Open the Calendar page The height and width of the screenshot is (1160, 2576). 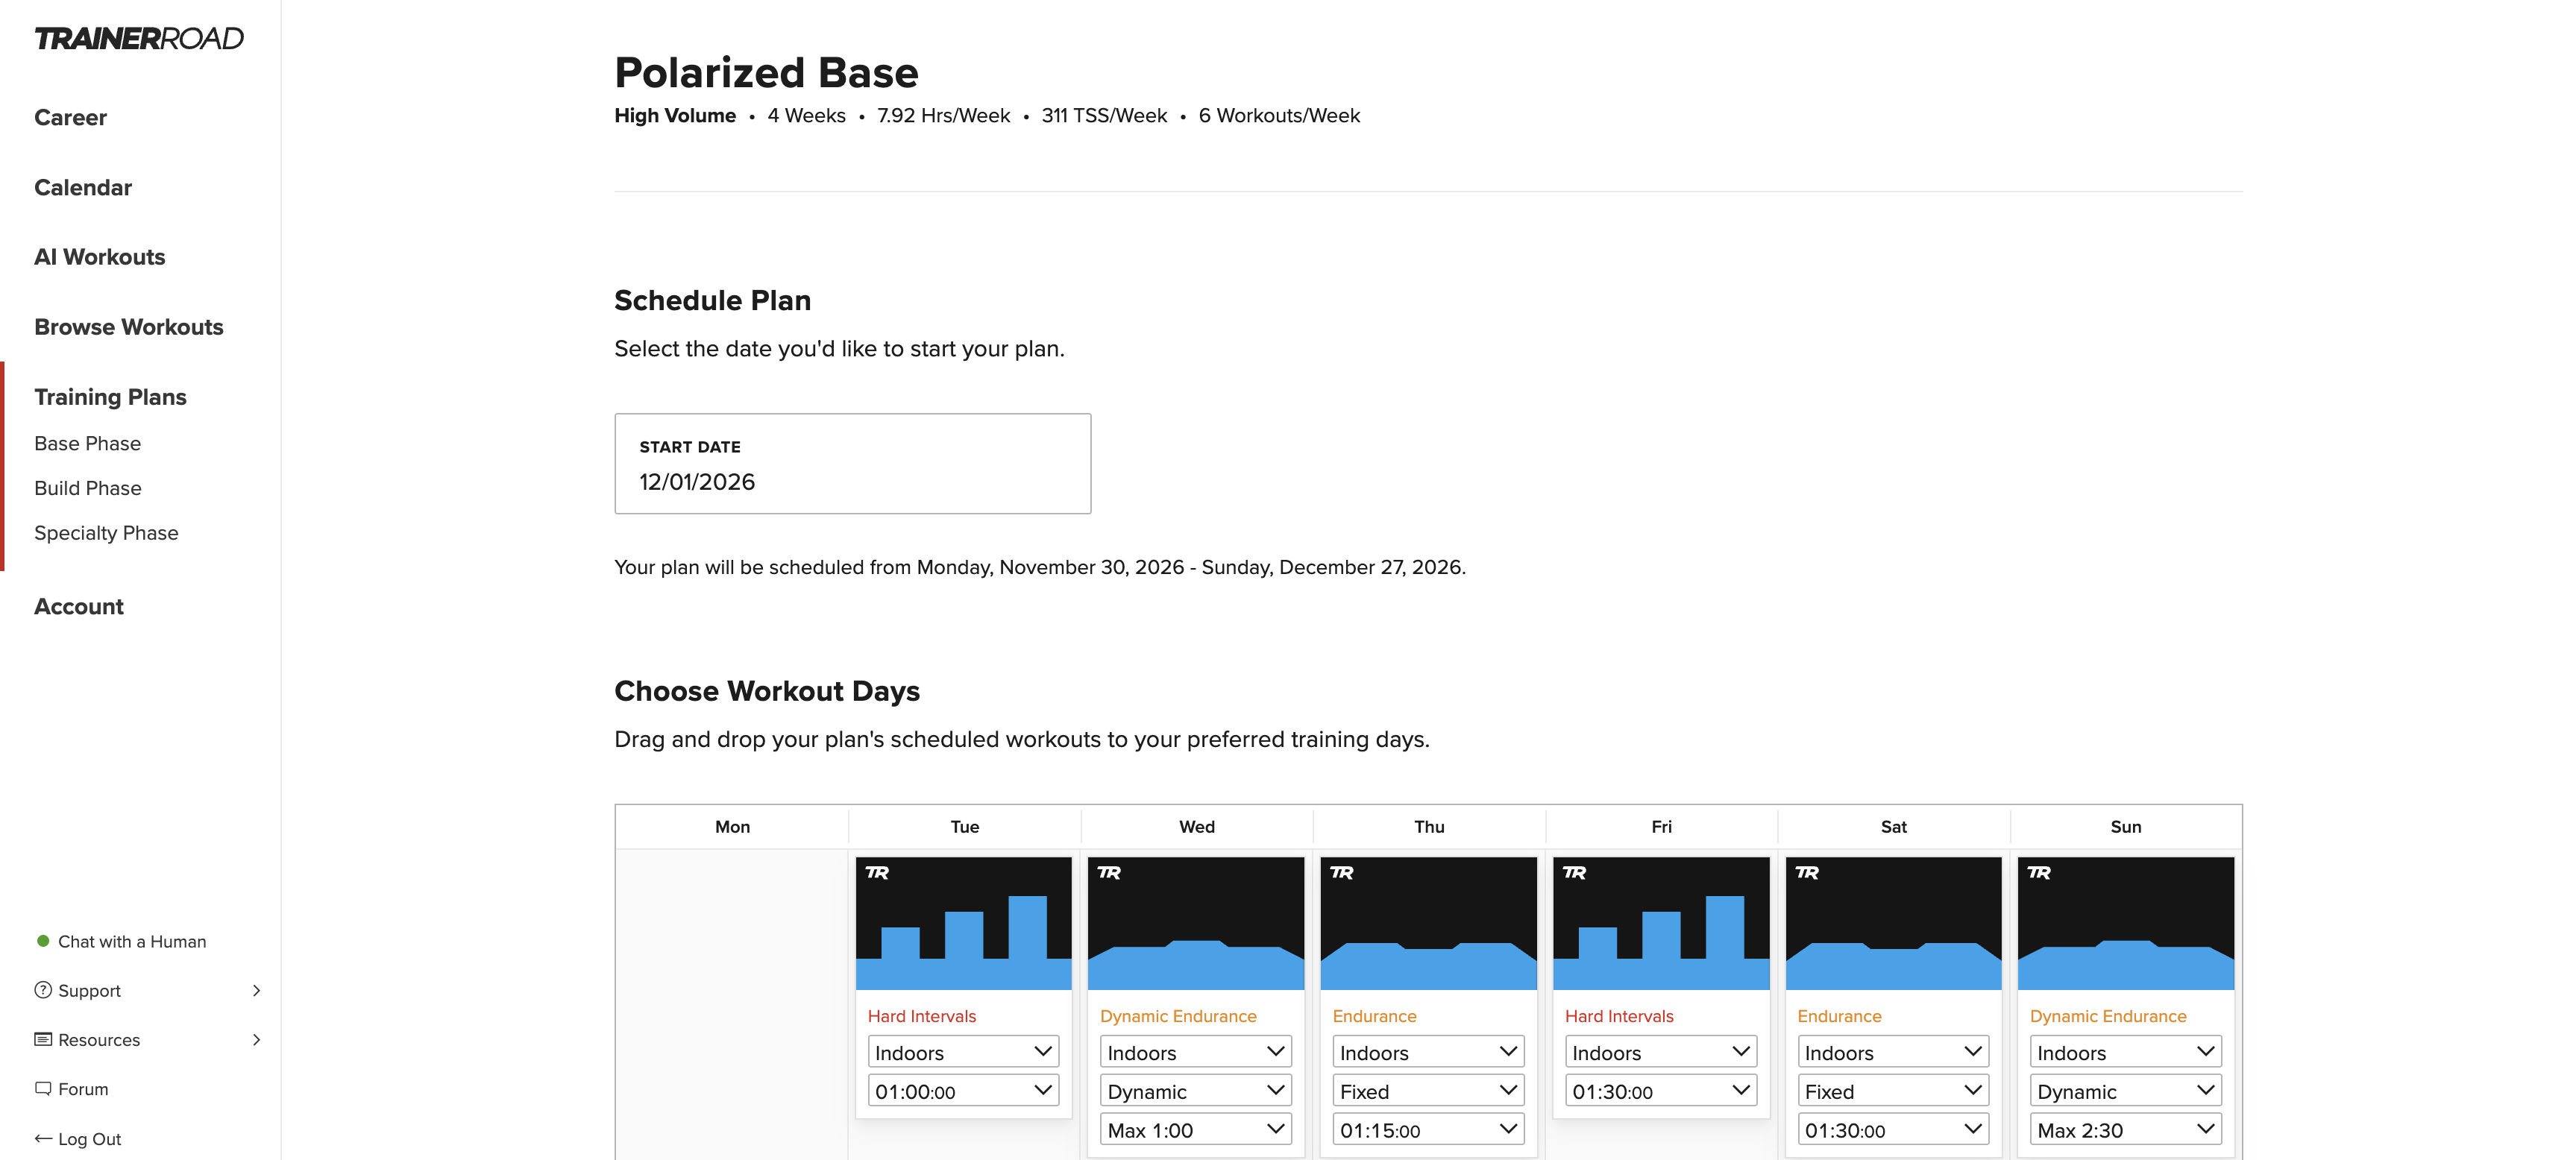tap(83, 187)
